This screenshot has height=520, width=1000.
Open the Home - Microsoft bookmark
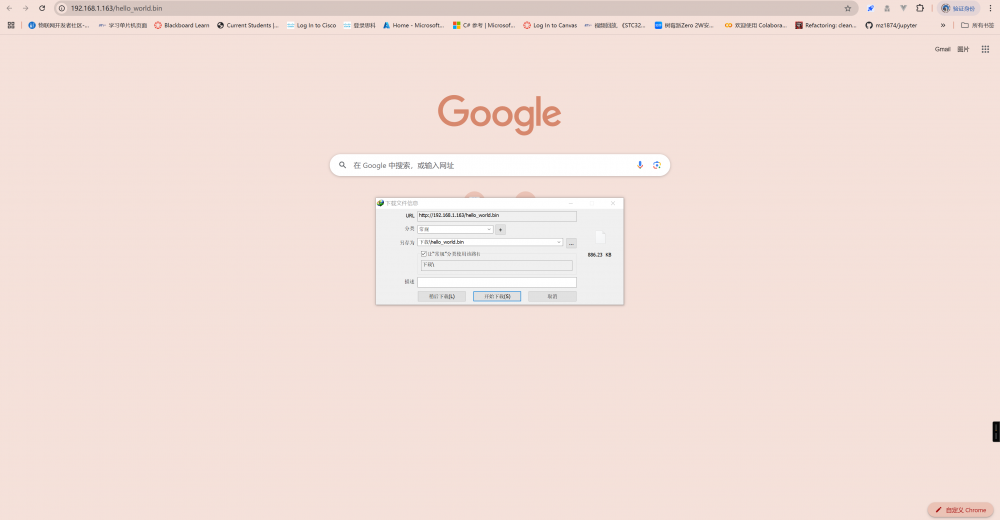413,26
